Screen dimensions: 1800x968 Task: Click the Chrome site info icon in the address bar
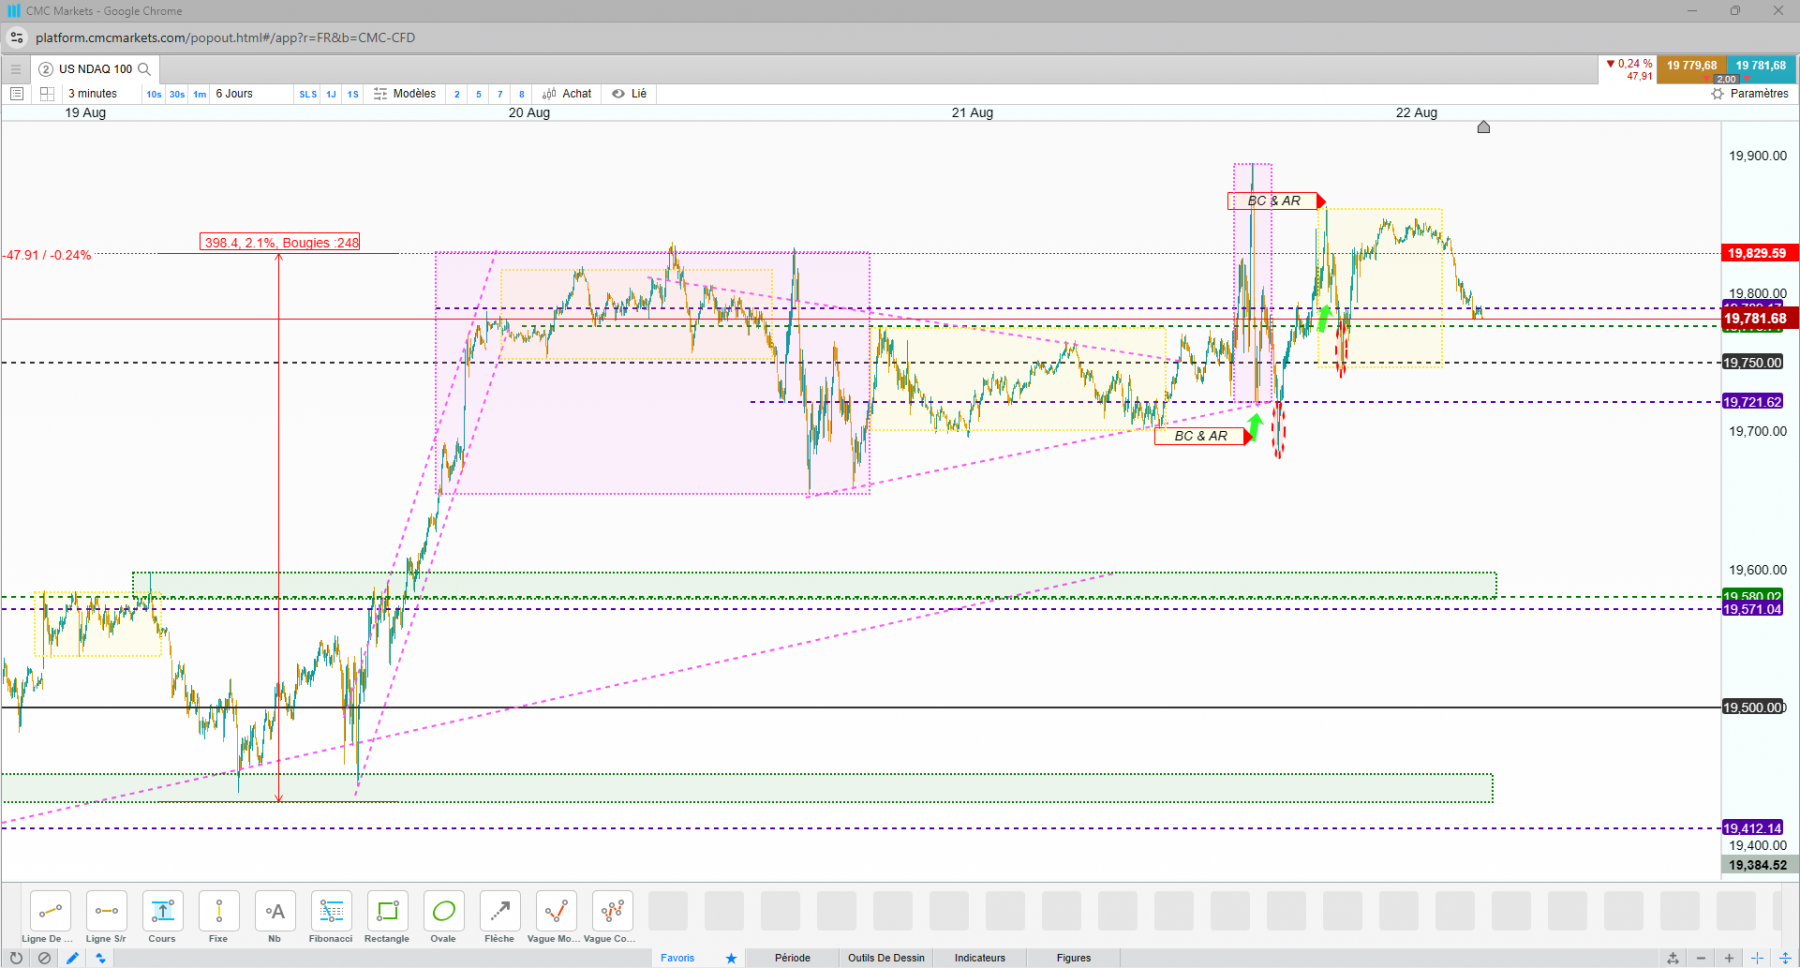click(x=16, y=38)
